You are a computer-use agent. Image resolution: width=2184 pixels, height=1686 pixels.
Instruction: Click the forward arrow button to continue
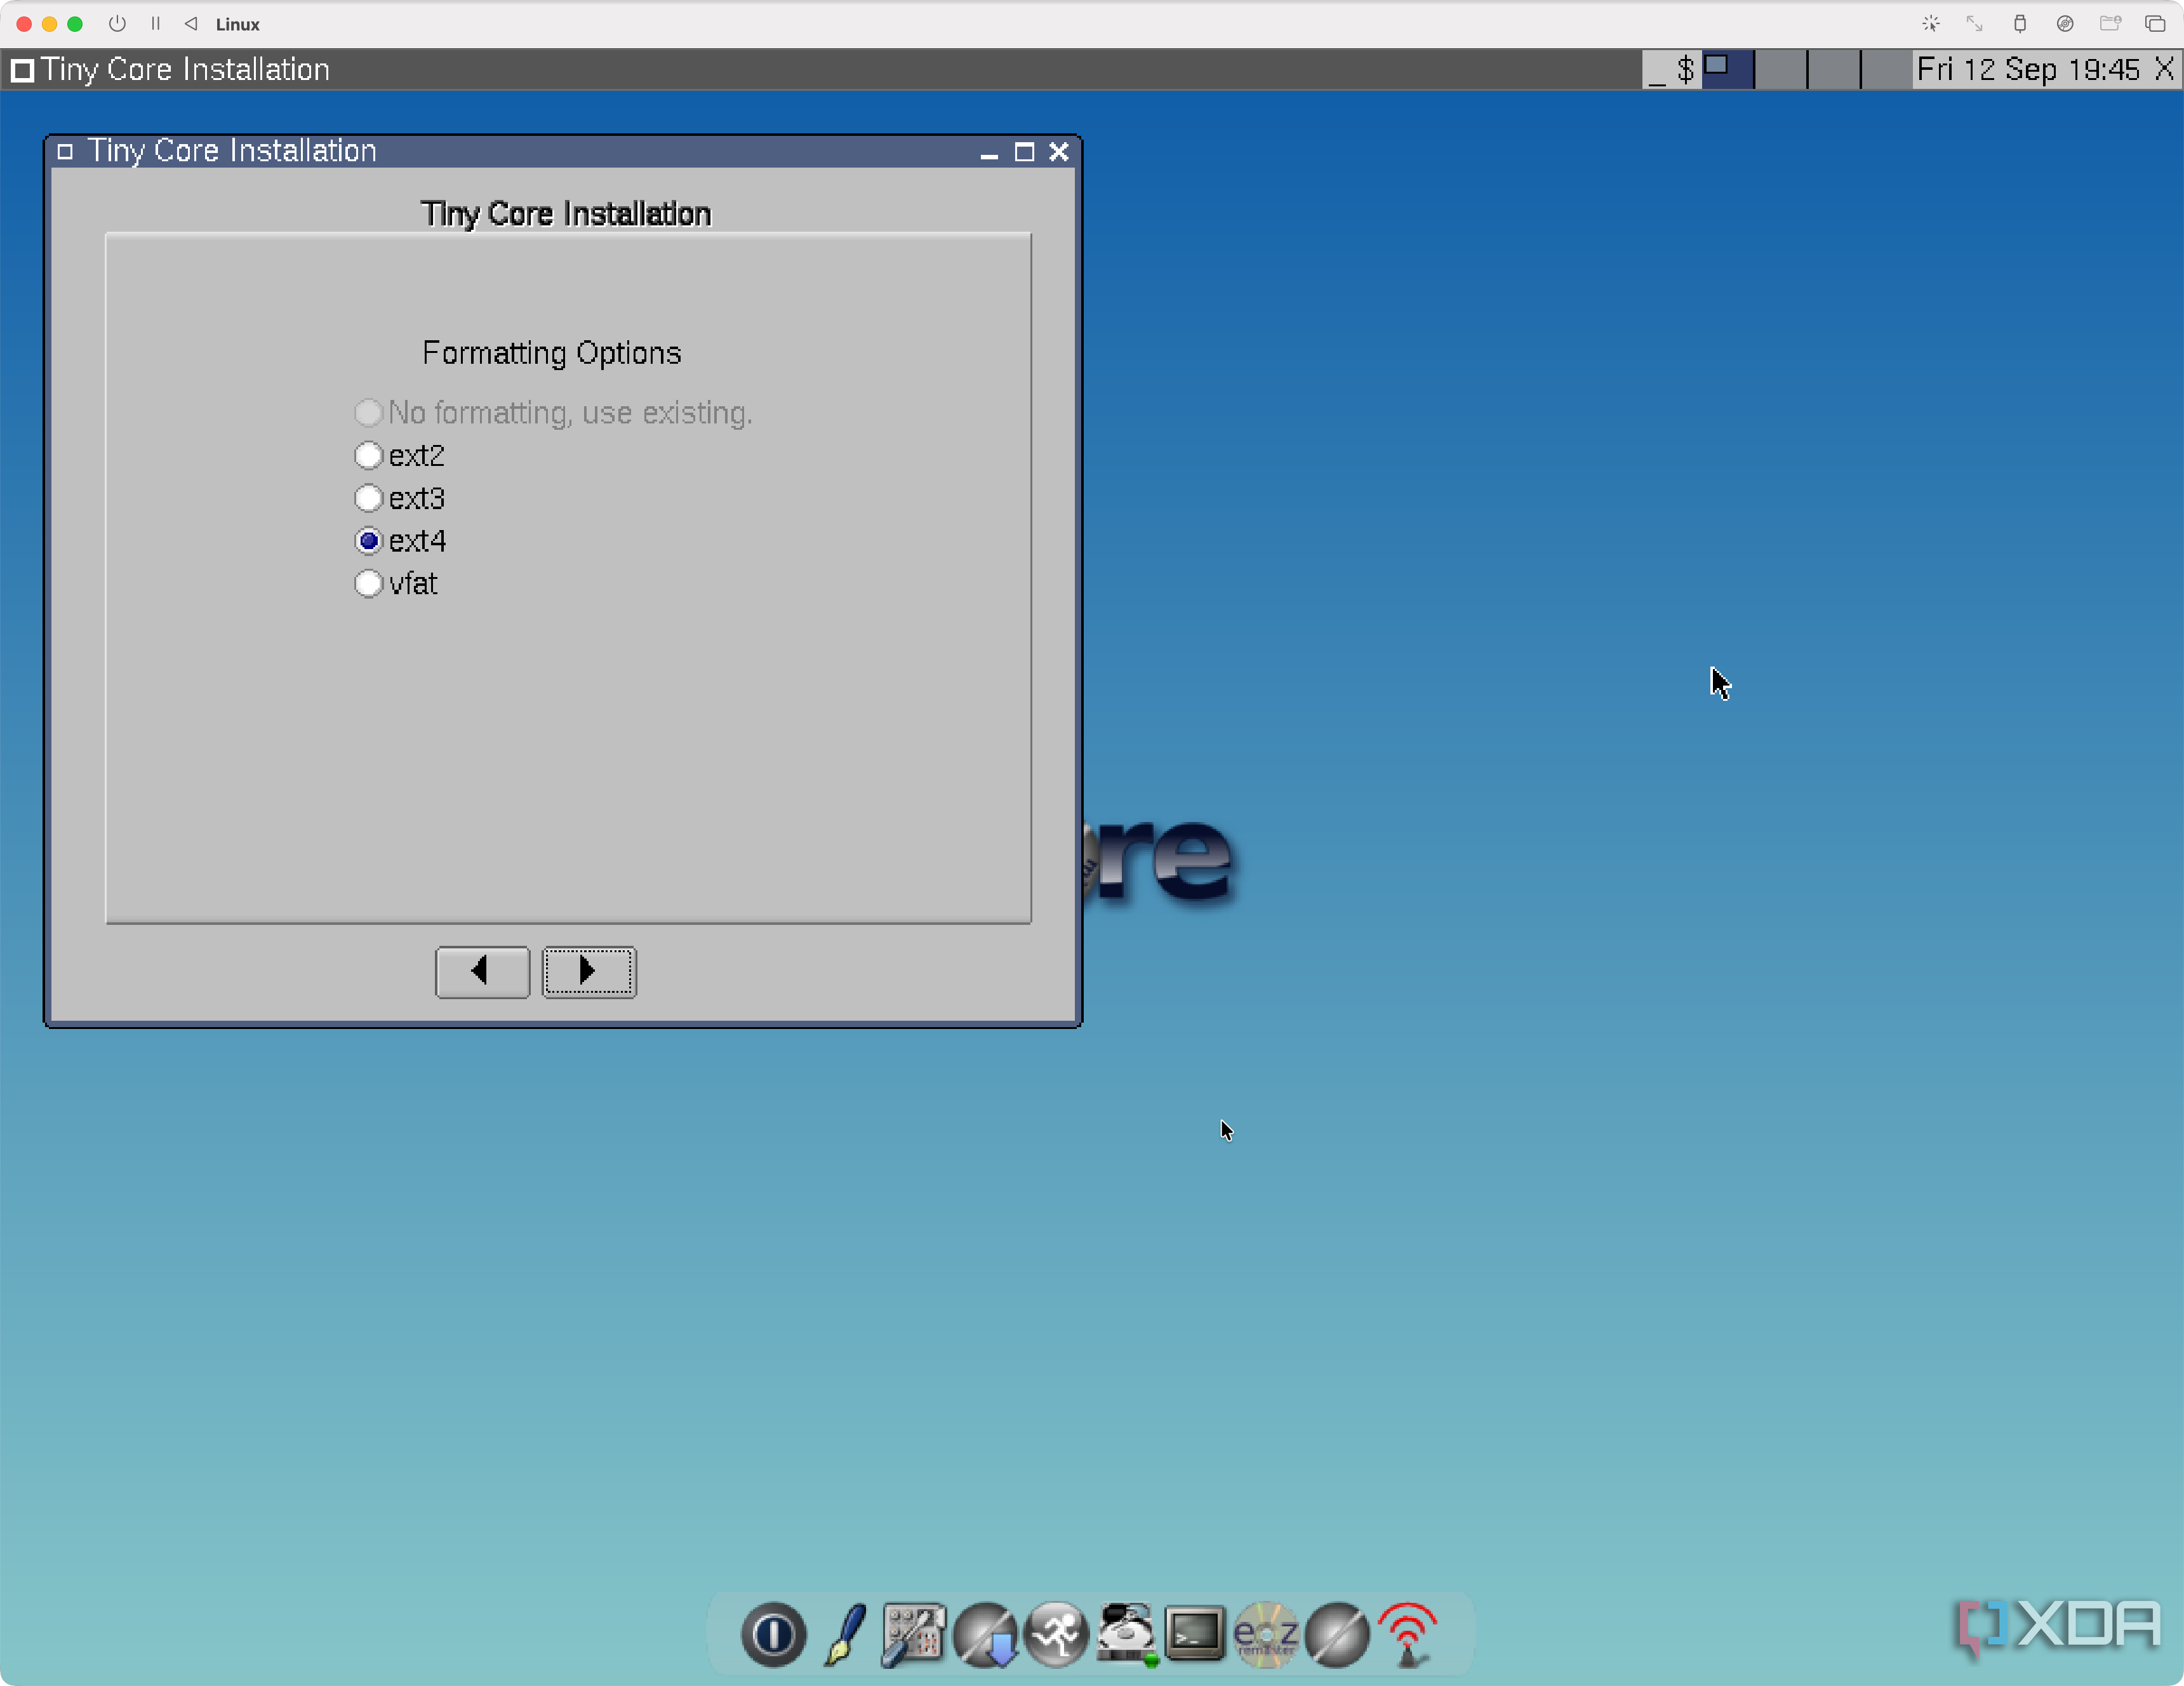click(589, 972)
